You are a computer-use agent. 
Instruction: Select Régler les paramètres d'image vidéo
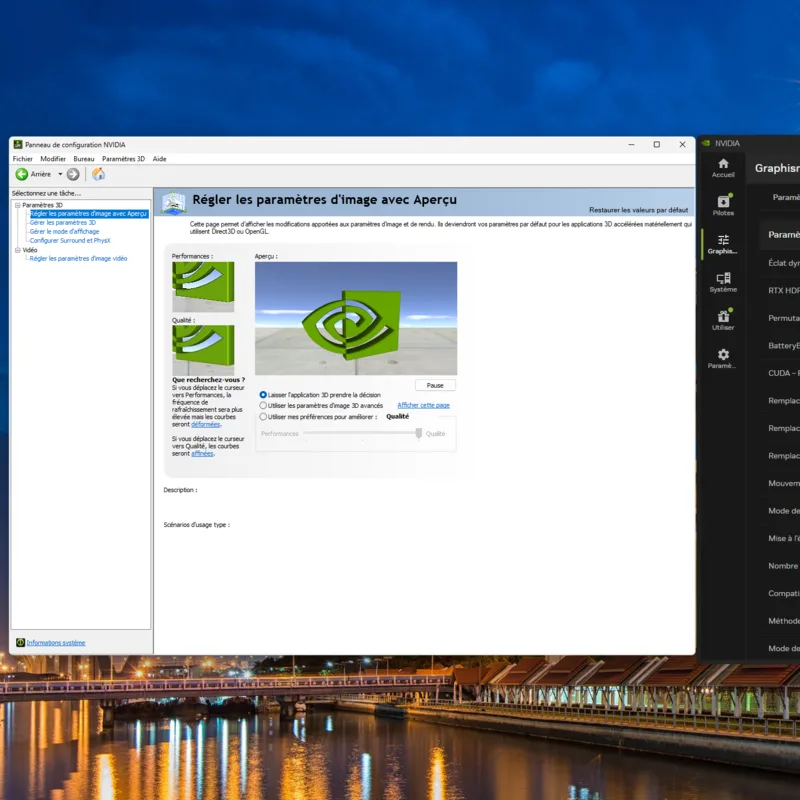[79, 259]
